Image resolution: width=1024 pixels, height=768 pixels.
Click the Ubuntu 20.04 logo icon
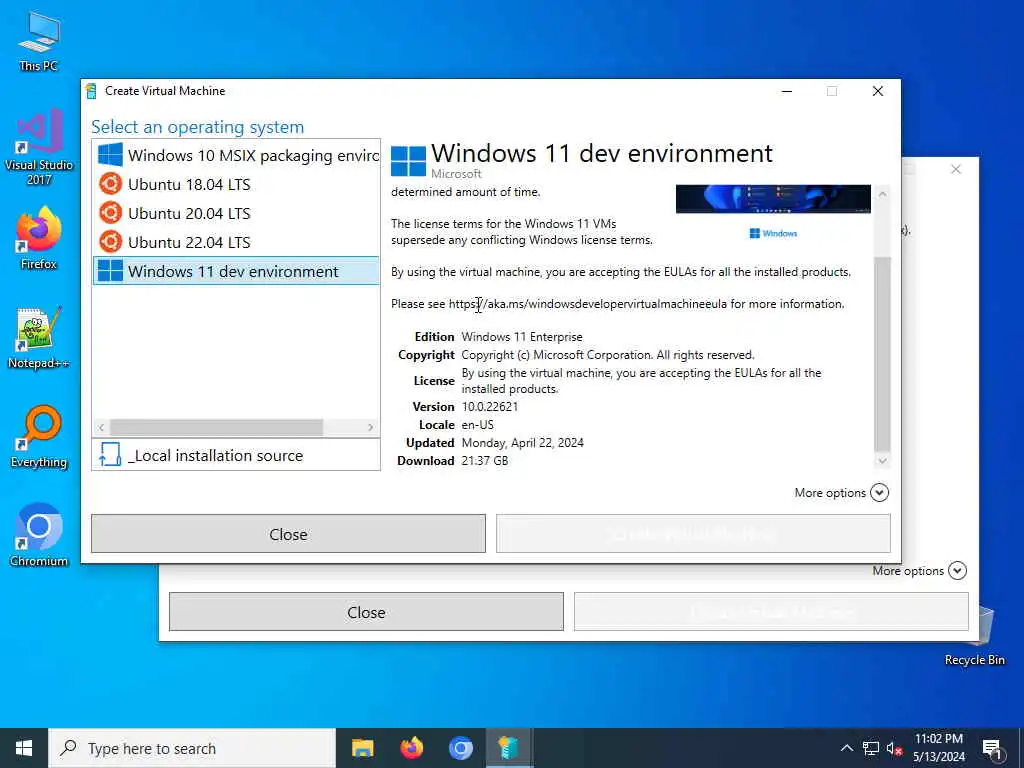[x=110, y=213]
